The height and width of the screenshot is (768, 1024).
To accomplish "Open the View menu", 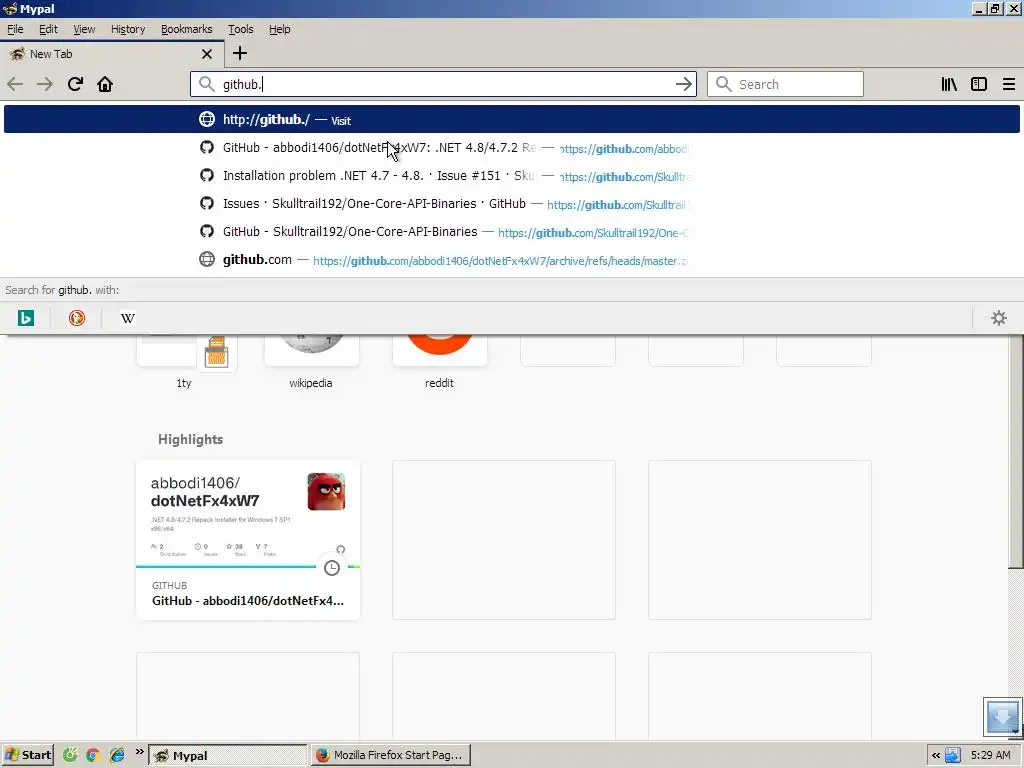I will click(x=84, y=29).
